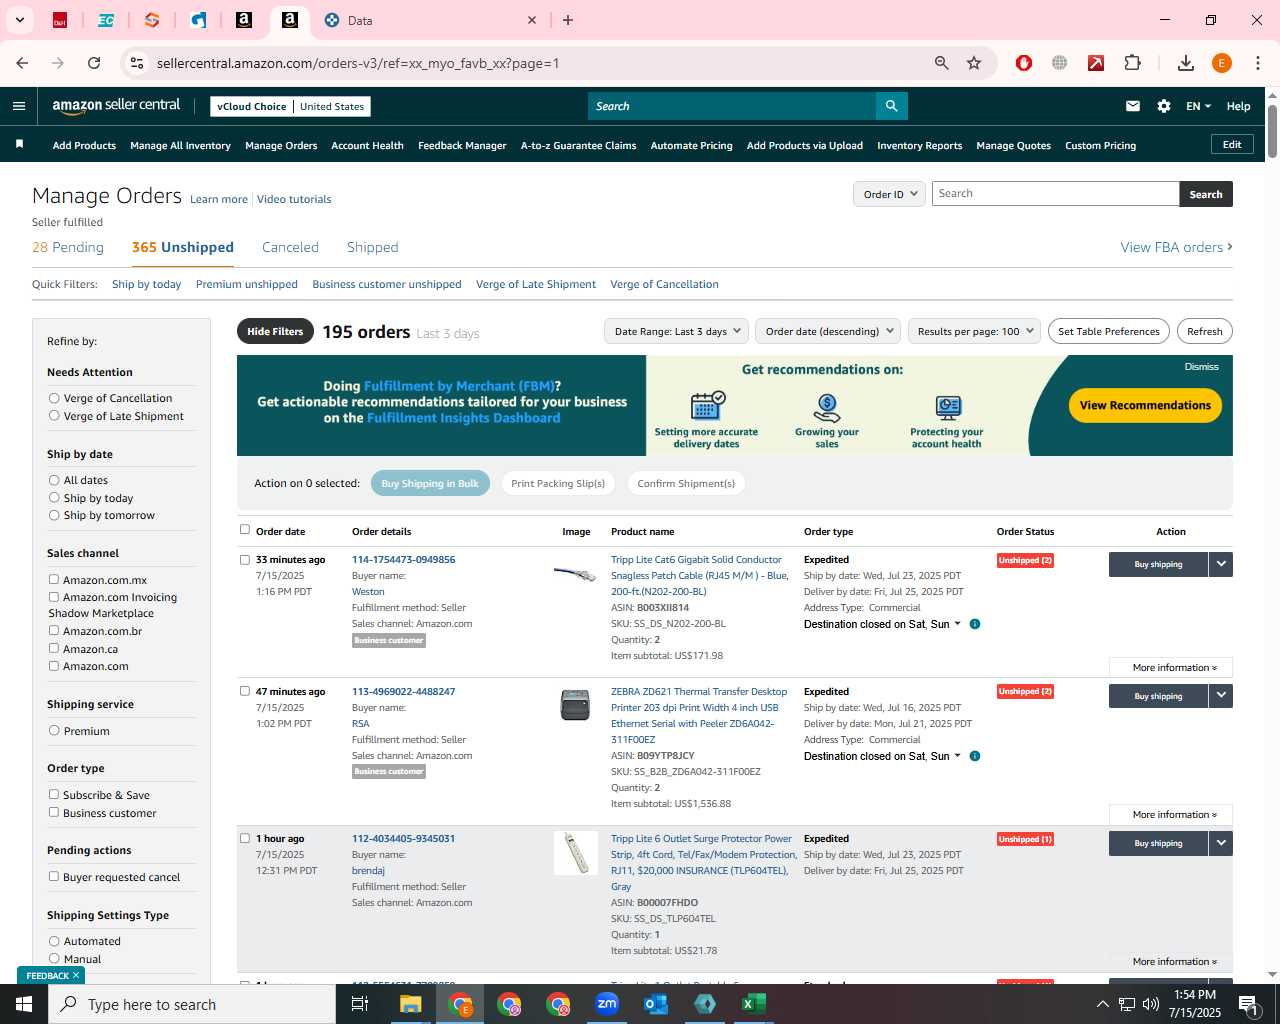Screen dimensions: 1280x1024
Task: Click the info icon for order 113-4969022-4488247
Action: click(x=975, y=756)
